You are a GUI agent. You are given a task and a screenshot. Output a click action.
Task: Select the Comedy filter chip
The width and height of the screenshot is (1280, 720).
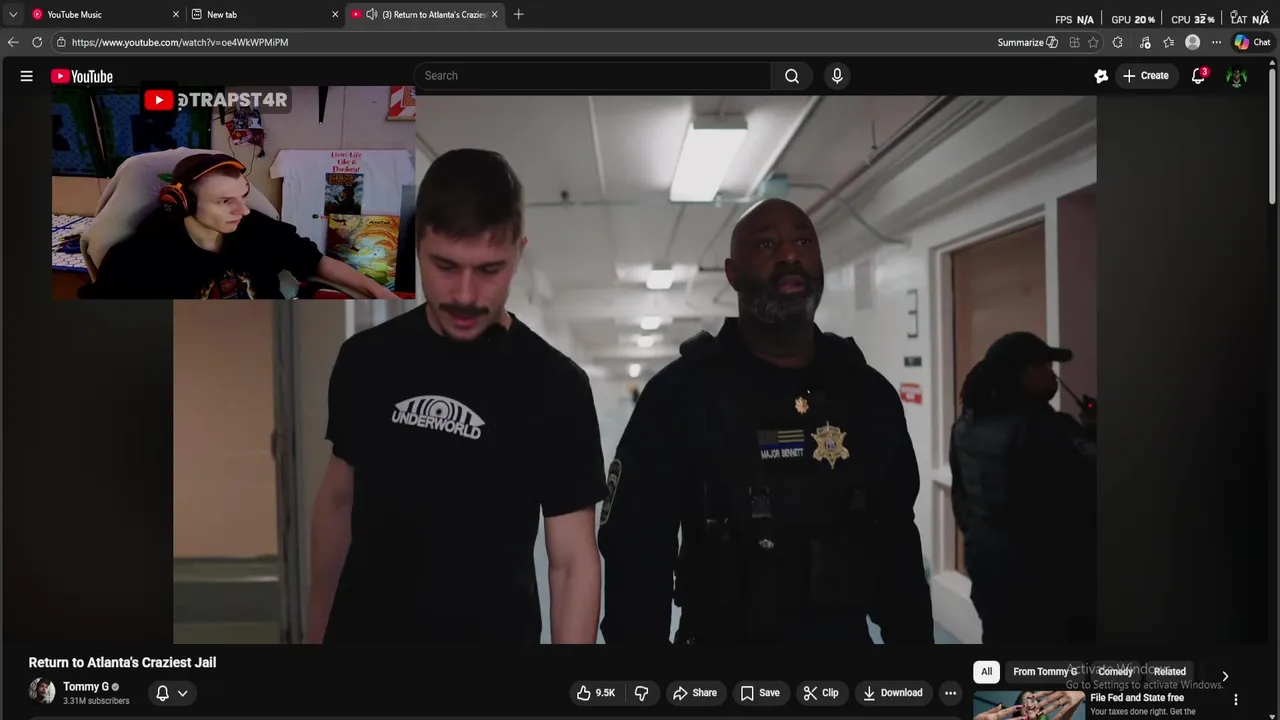pyautogui.click(x=1115, y=672)
